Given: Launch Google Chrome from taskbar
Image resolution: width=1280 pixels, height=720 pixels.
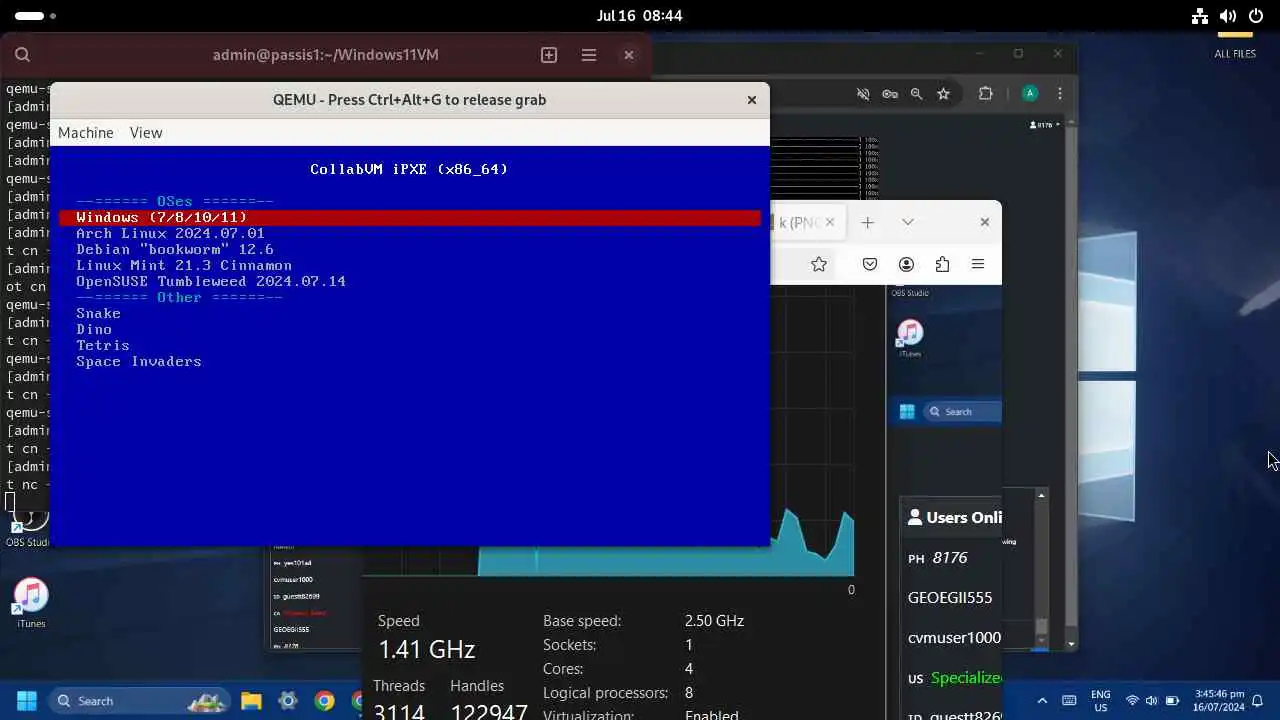Looking at the screenshot, I should [324, 701].
